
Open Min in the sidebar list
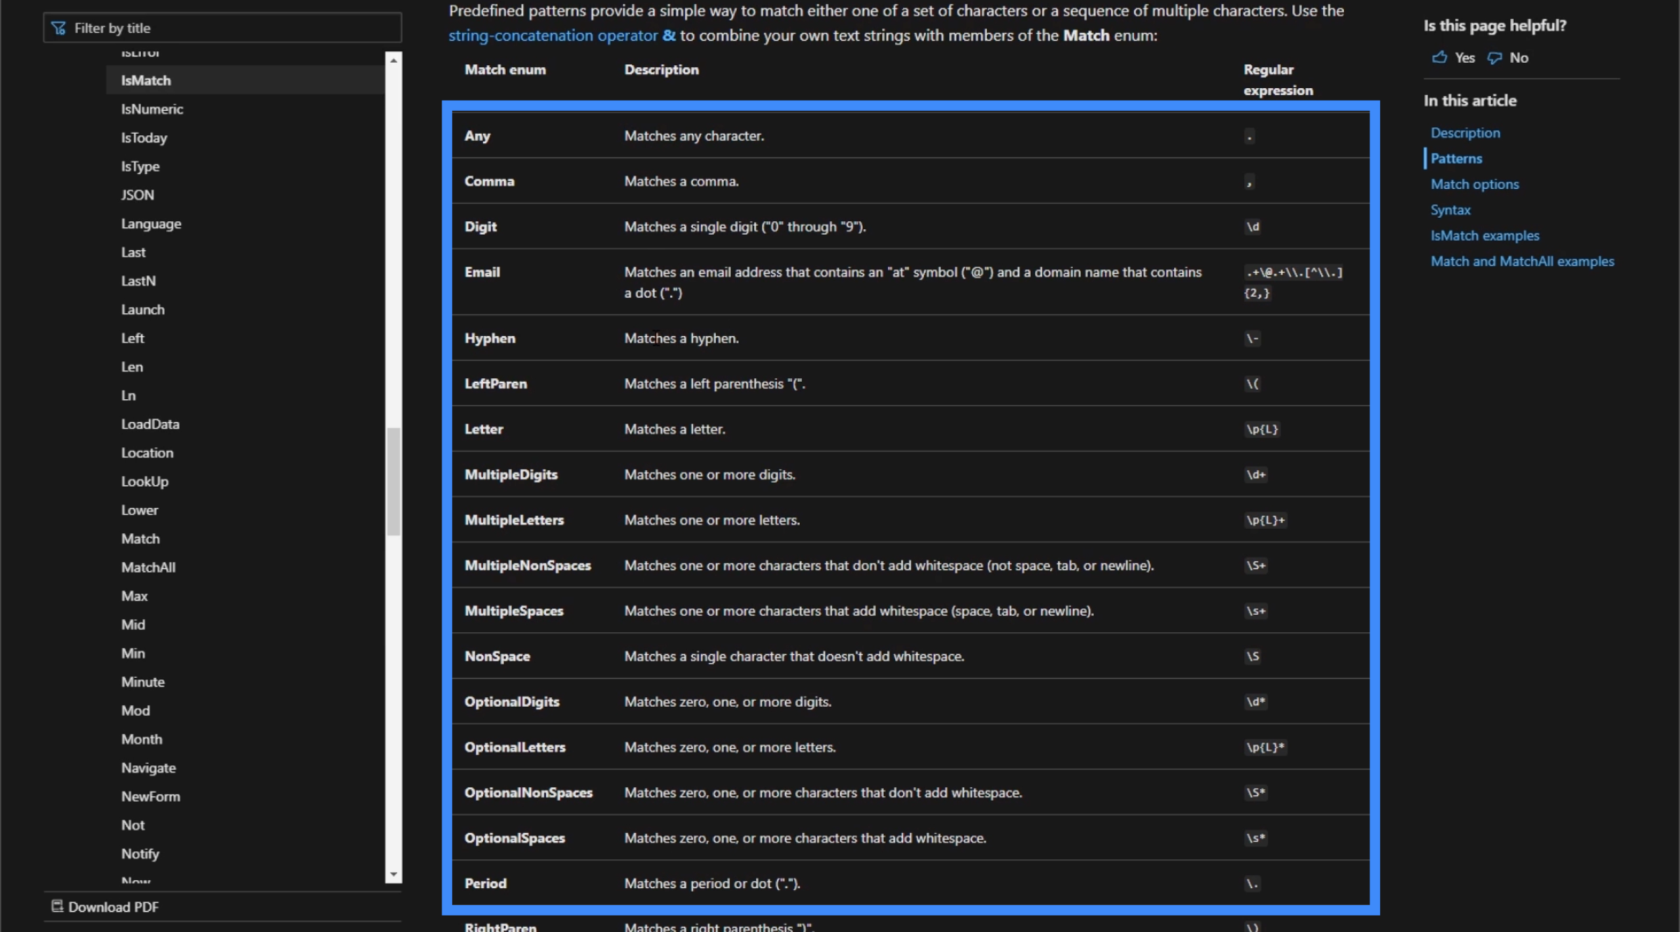tap(133, 653)
